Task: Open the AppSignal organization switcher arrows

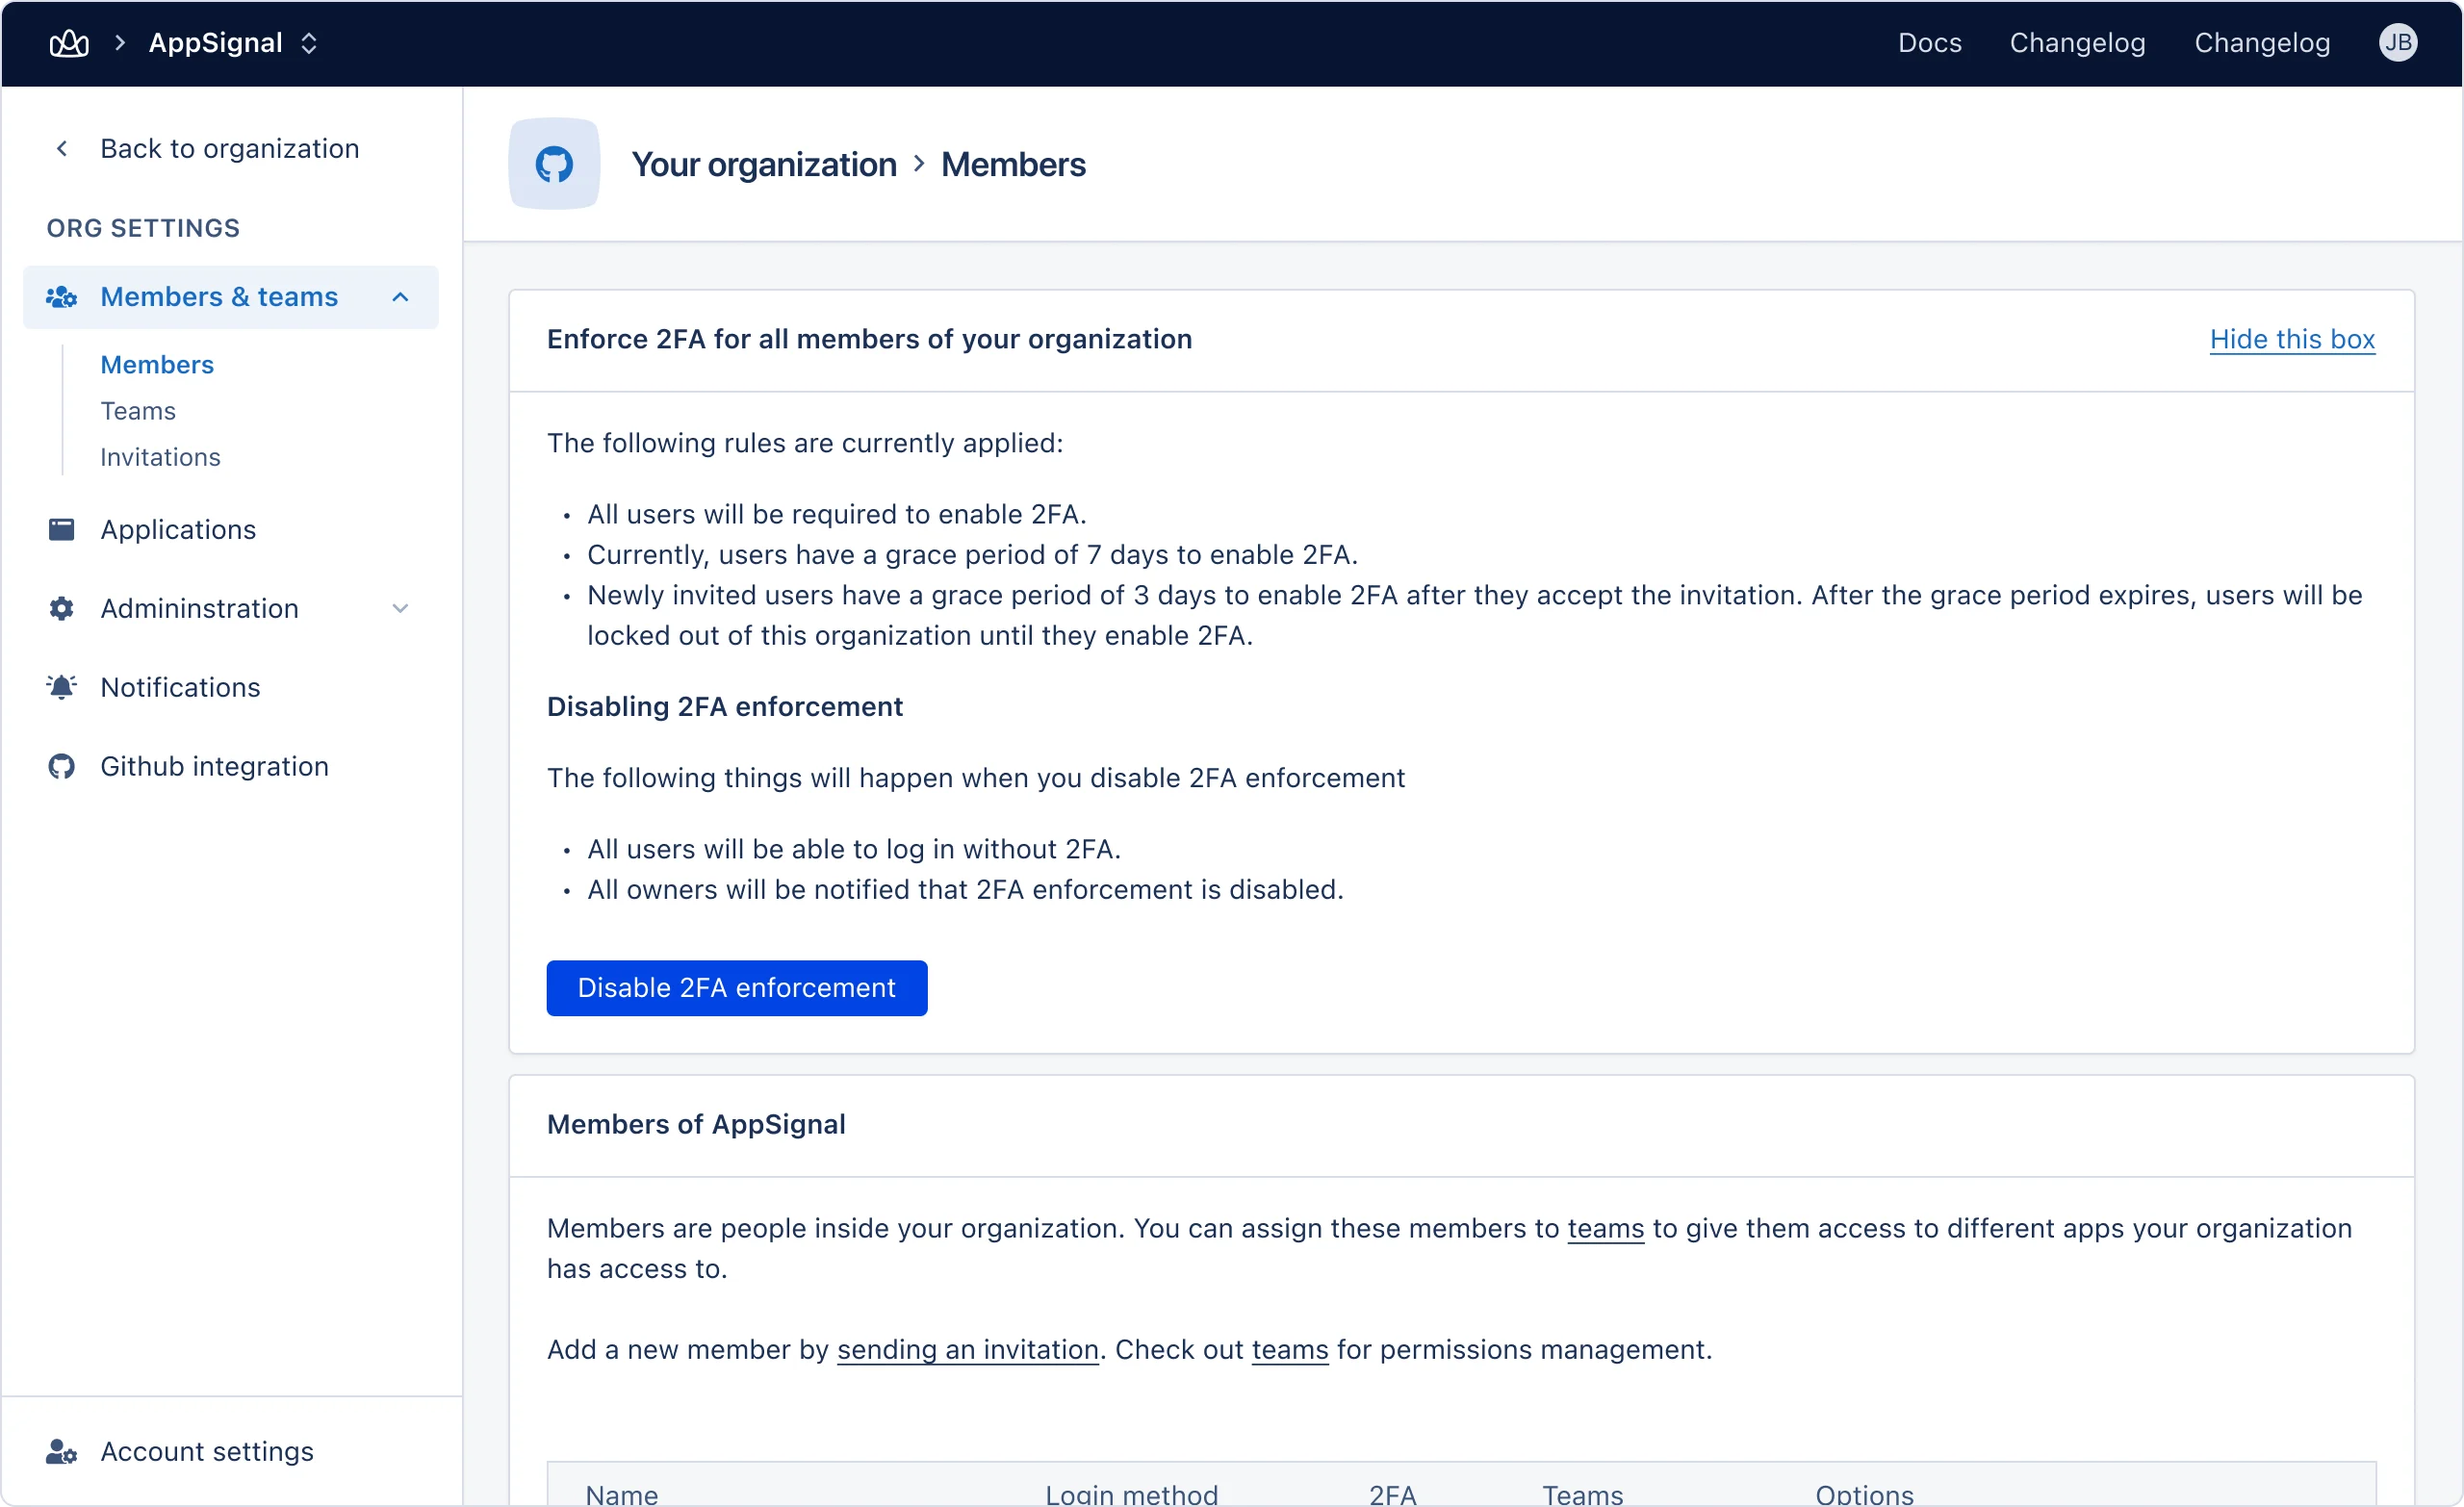Action: coord(309,43)
